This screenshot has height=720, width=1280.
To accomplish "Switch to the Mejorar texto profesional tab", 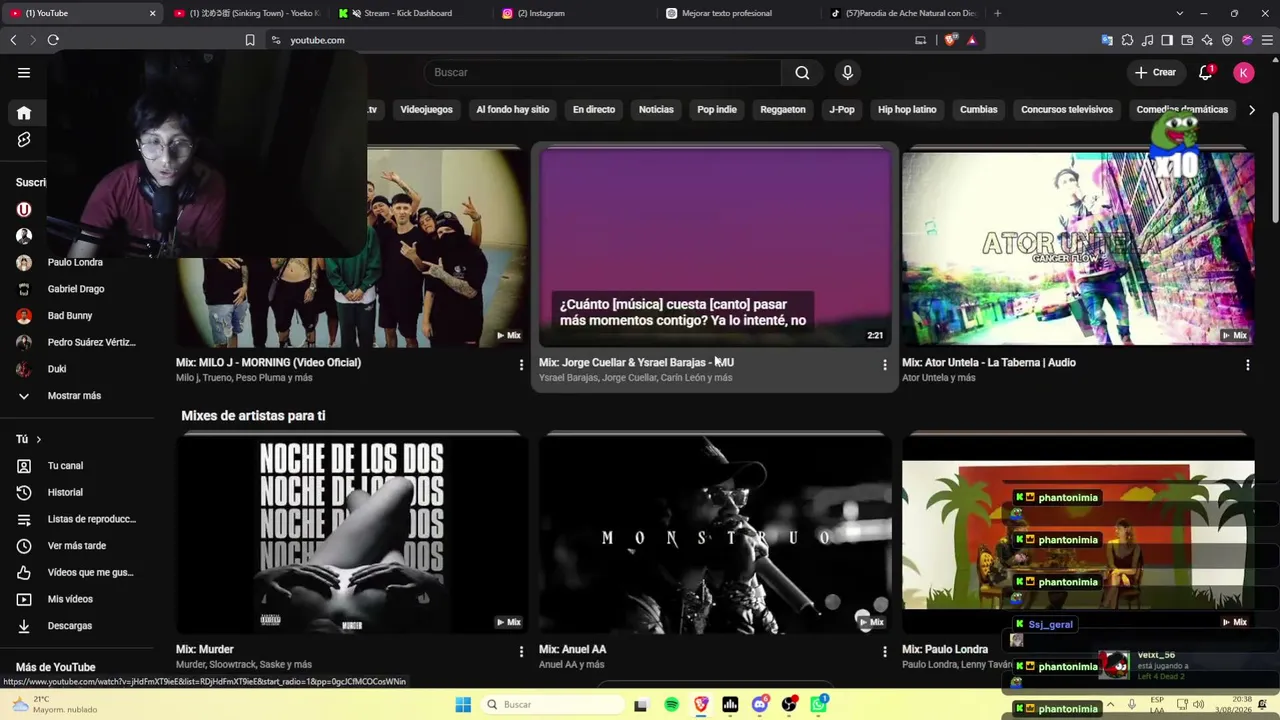I will [737, 13].
